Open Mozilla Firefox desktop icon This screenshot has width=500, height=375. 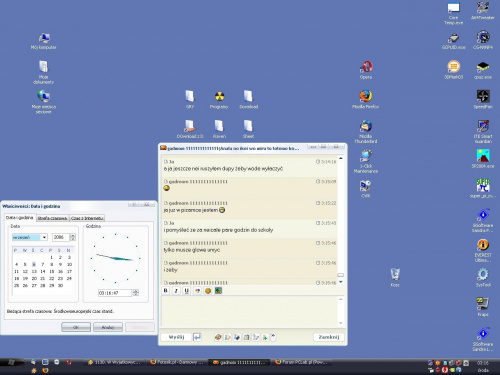coord(366,99)
